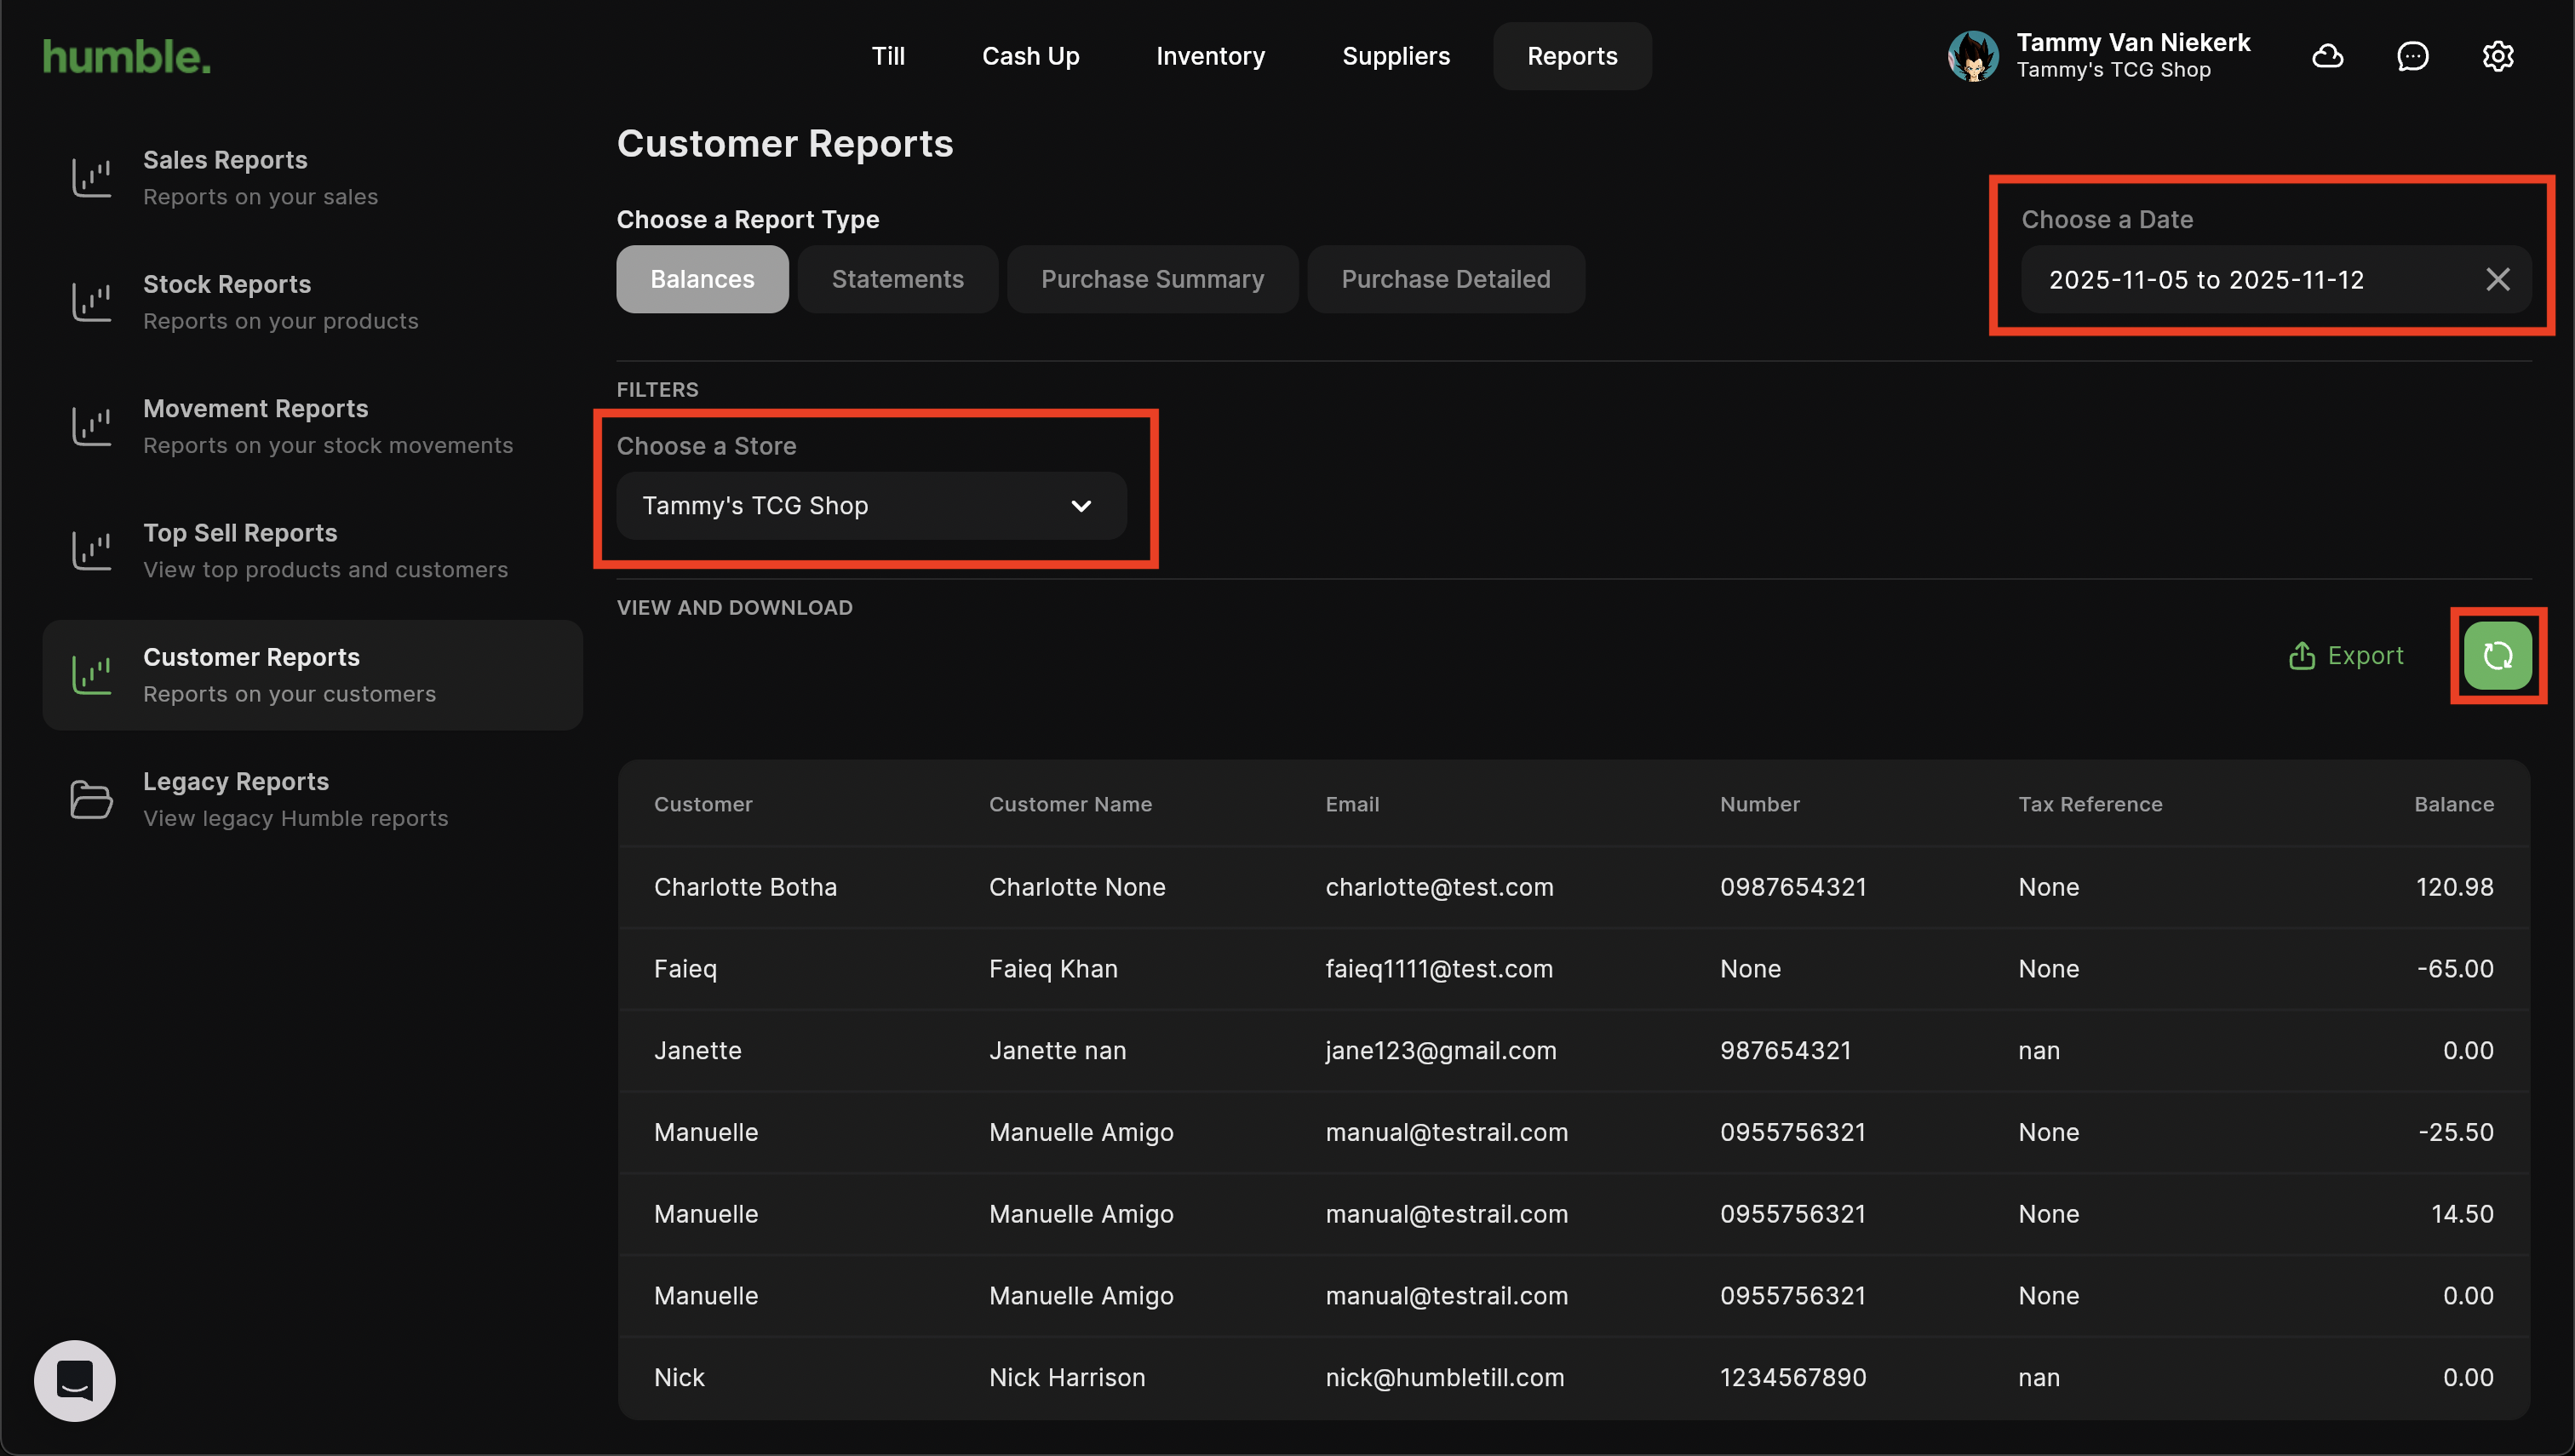Go to the Cash Up tab
Screen dimensions: 2575x1456
1030,56
